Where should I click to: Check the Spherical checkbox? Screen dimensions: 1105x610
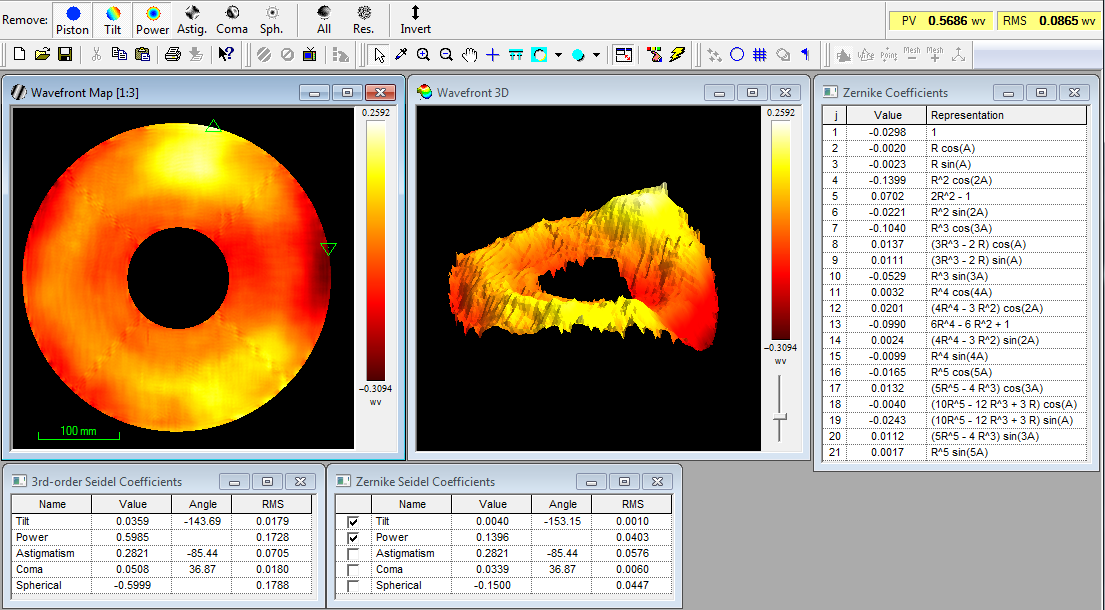353,586
